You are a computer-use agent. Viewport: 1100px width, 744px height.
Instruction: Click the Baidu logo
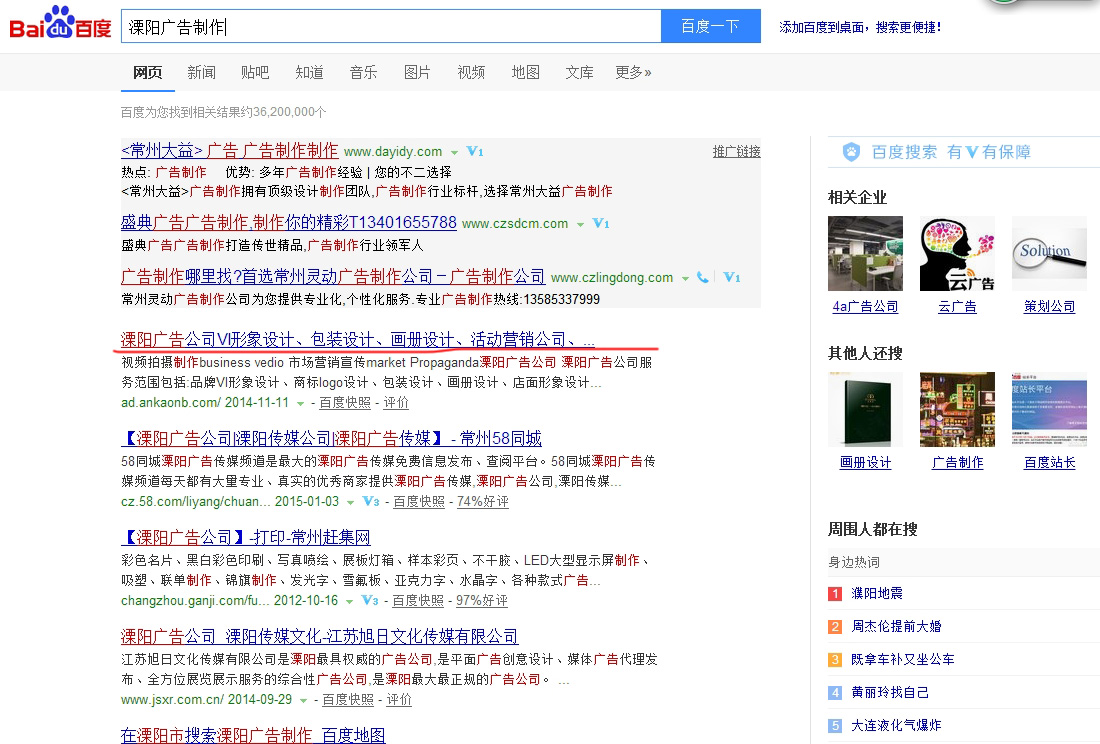point(60,24)
